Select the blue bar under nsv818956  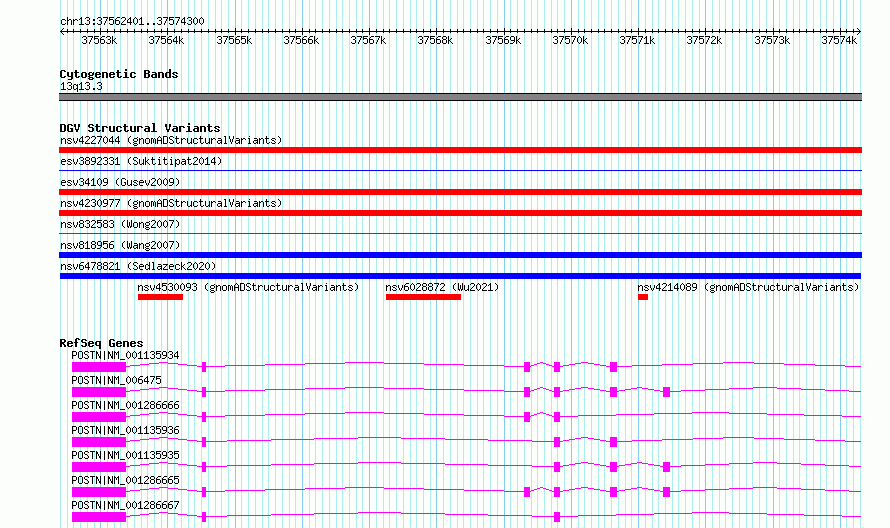[x=460, y=255]
